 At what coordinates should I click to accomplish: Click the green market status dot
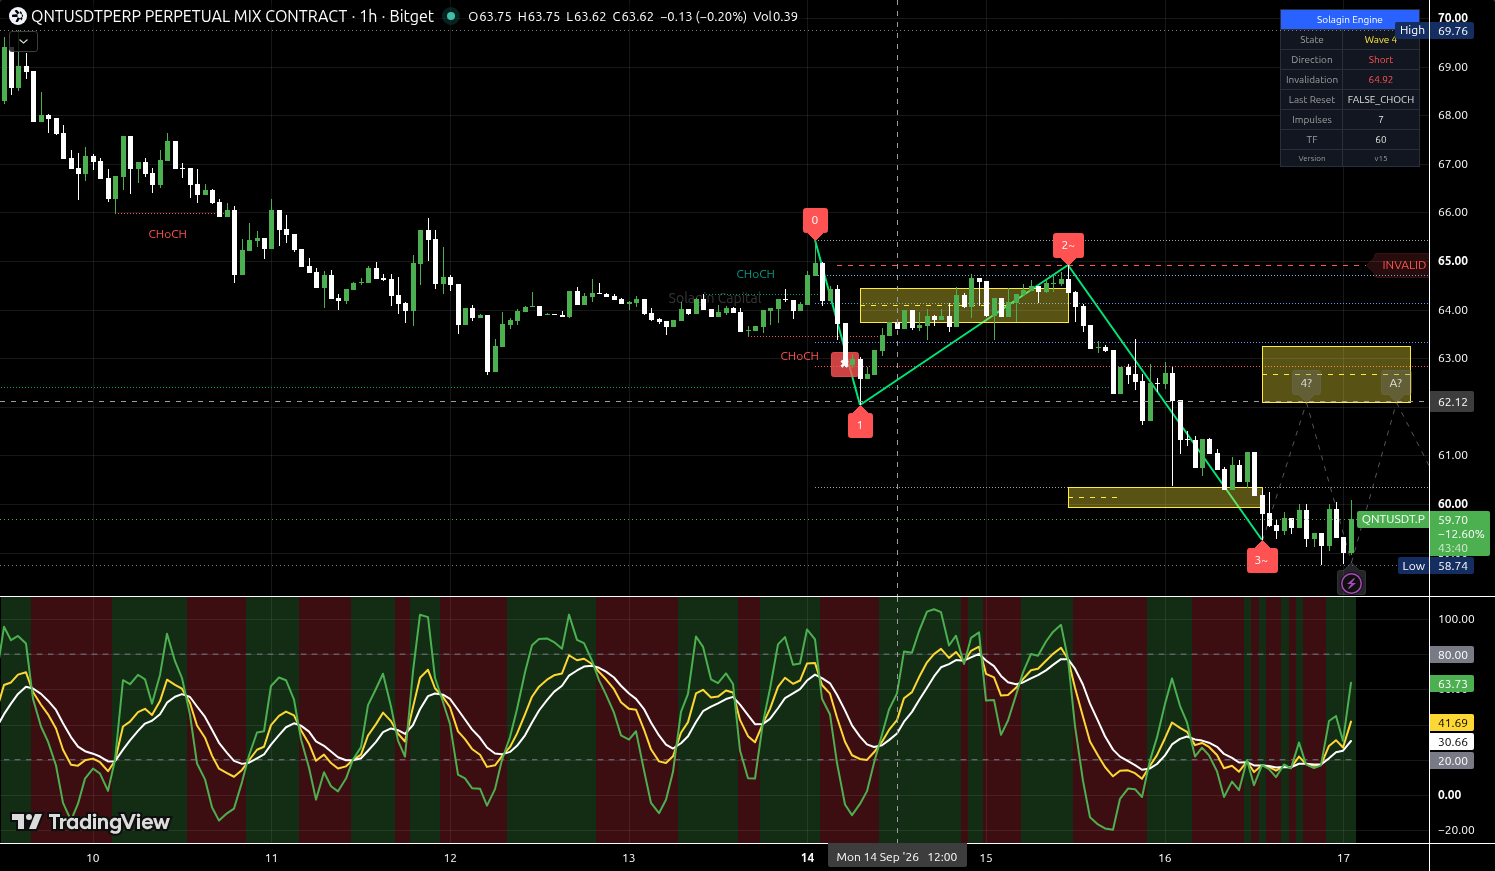[x=451, y=16]
